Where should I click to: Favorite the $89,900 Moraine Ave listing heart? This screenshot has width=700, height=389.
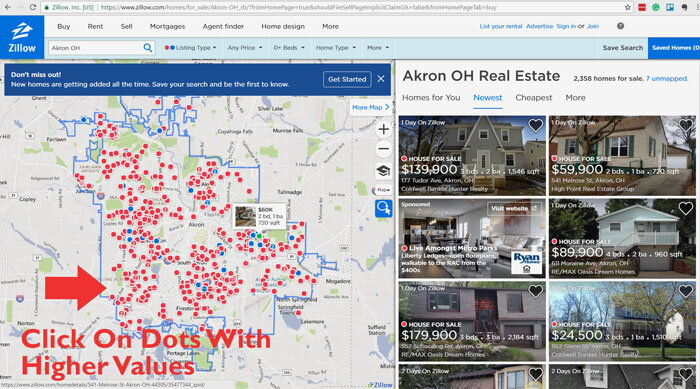tap(685, 208)
